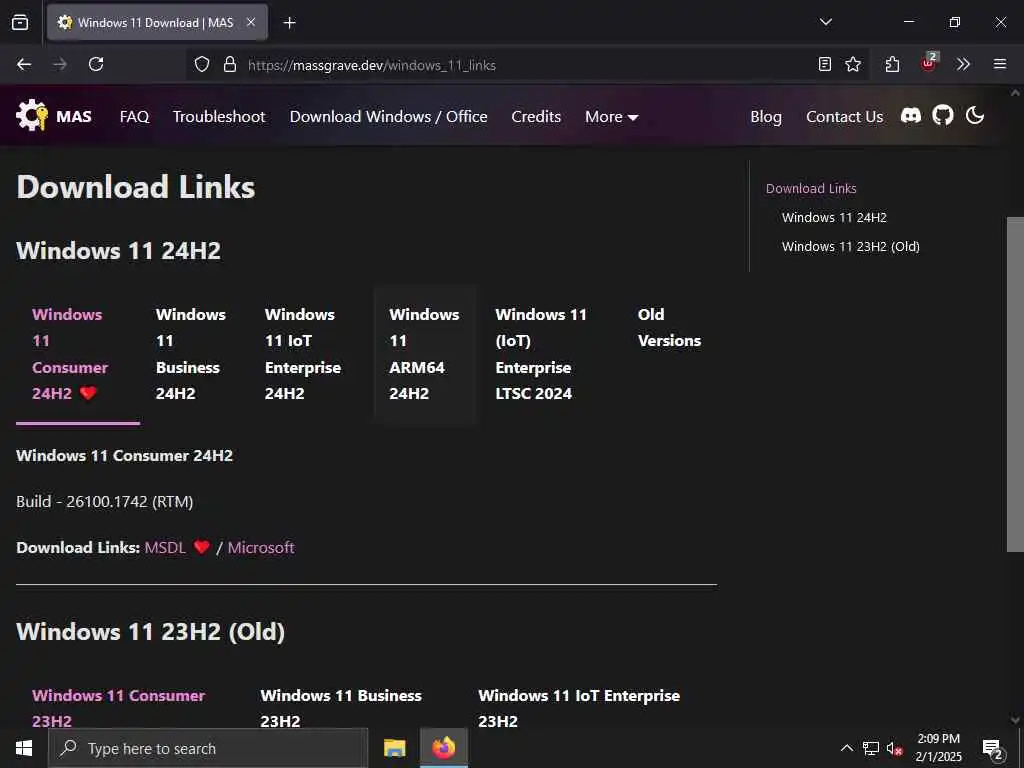
Task: Open the extensions puzzle icon
Action: (892, 64)
